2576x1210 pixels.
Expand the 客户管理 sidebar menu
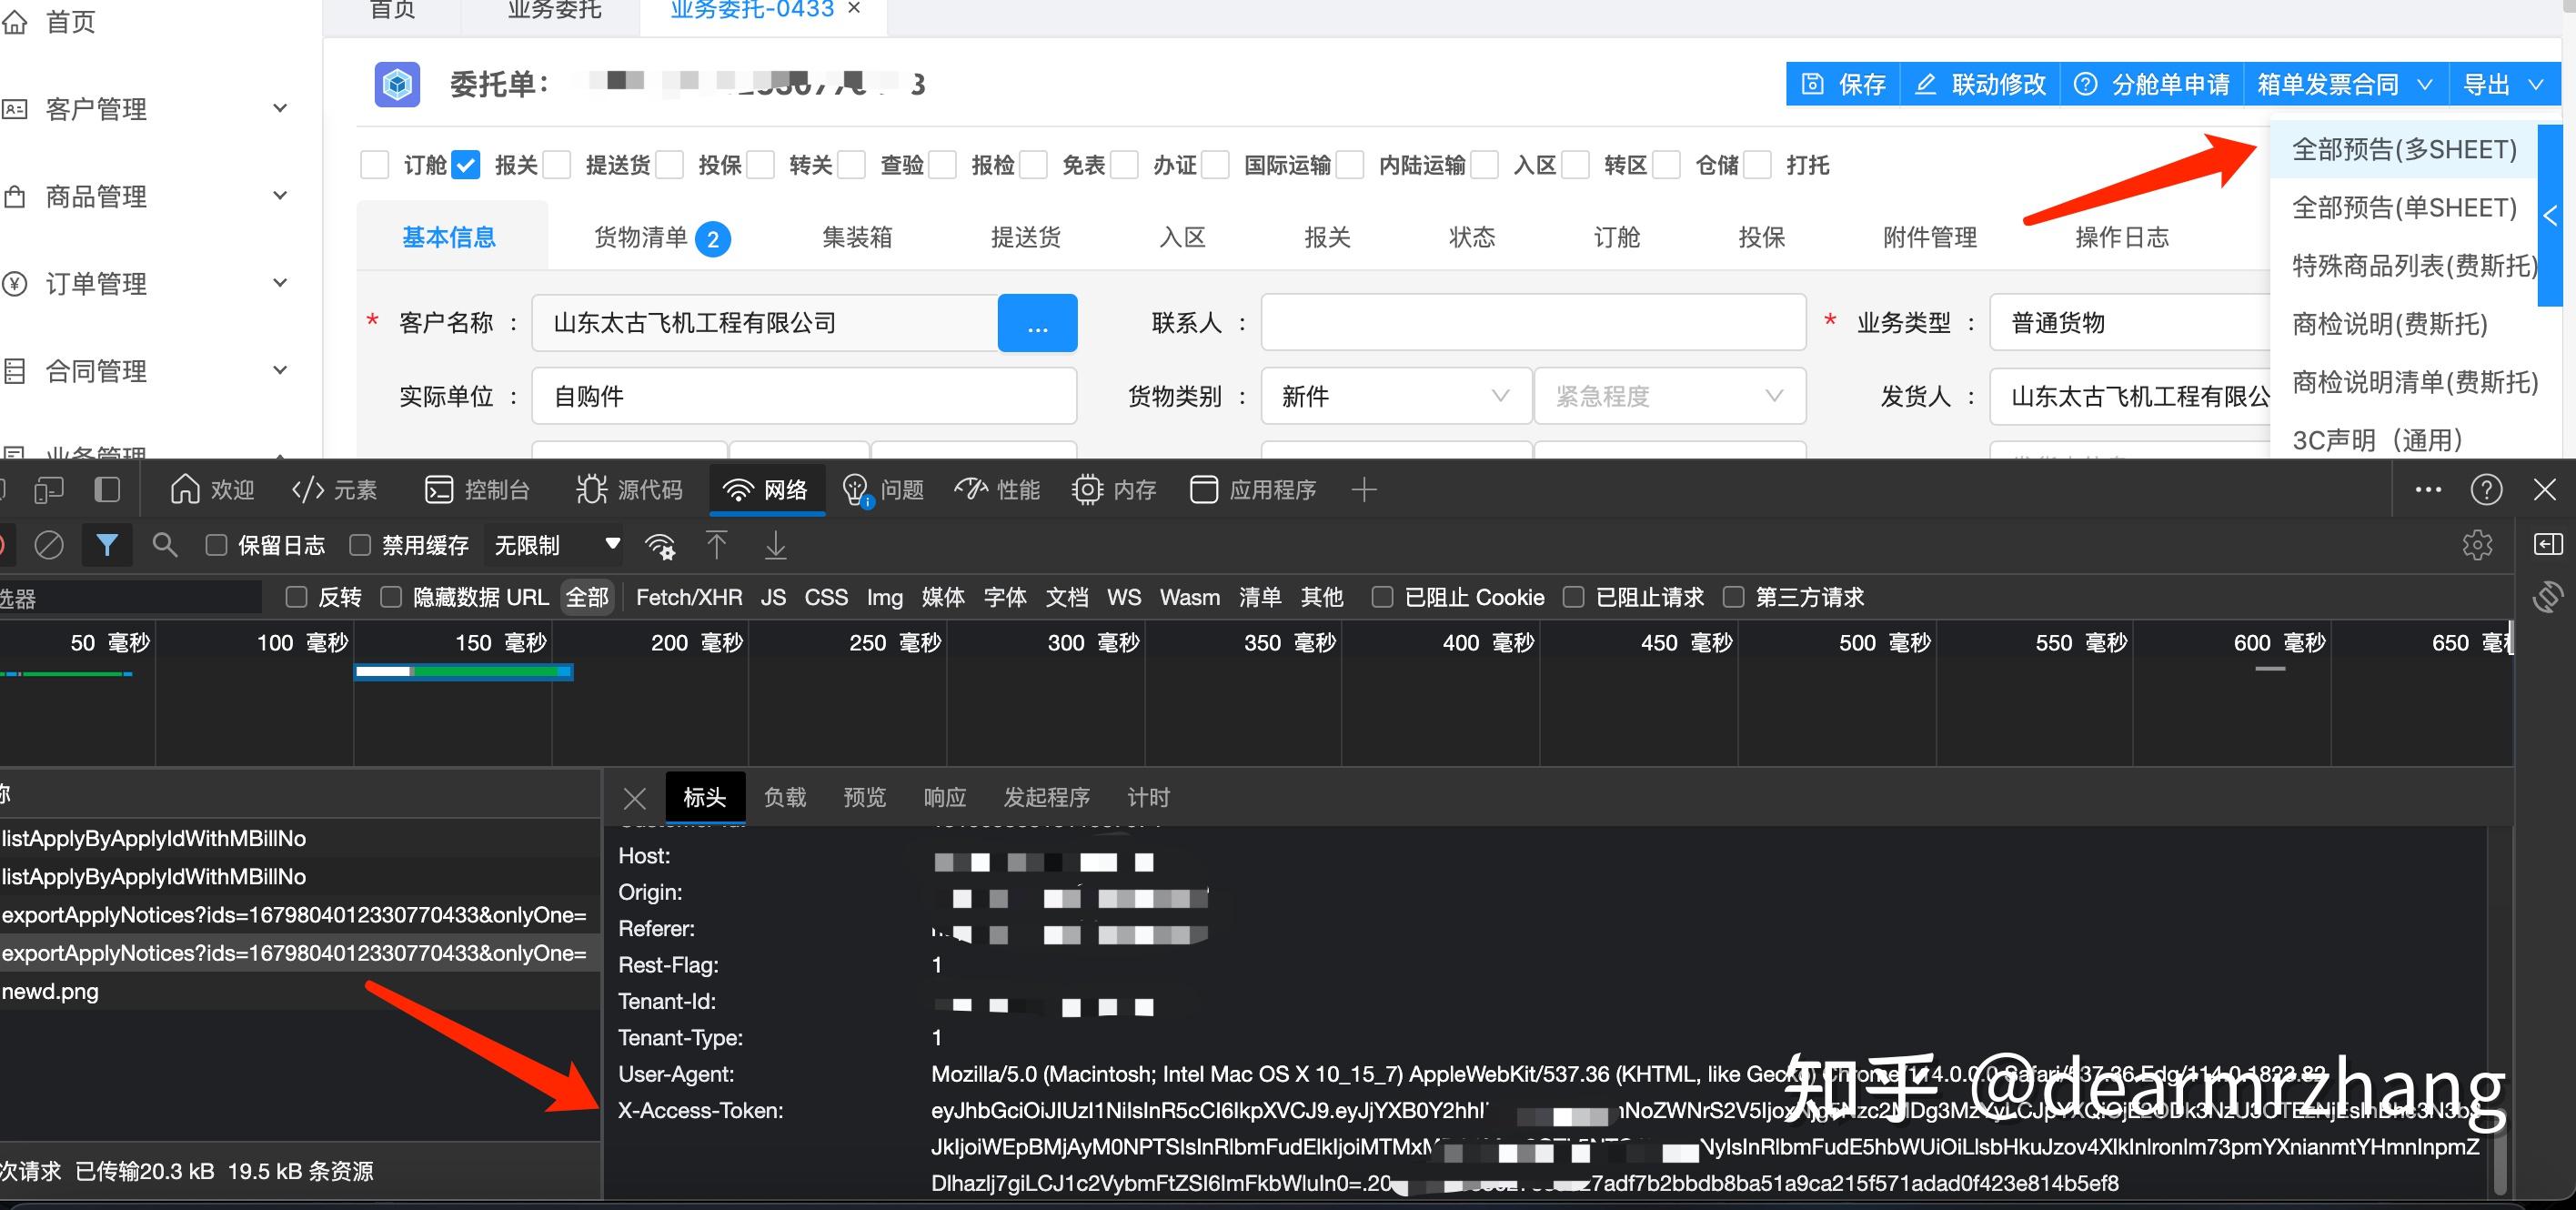tap(281, 108)
